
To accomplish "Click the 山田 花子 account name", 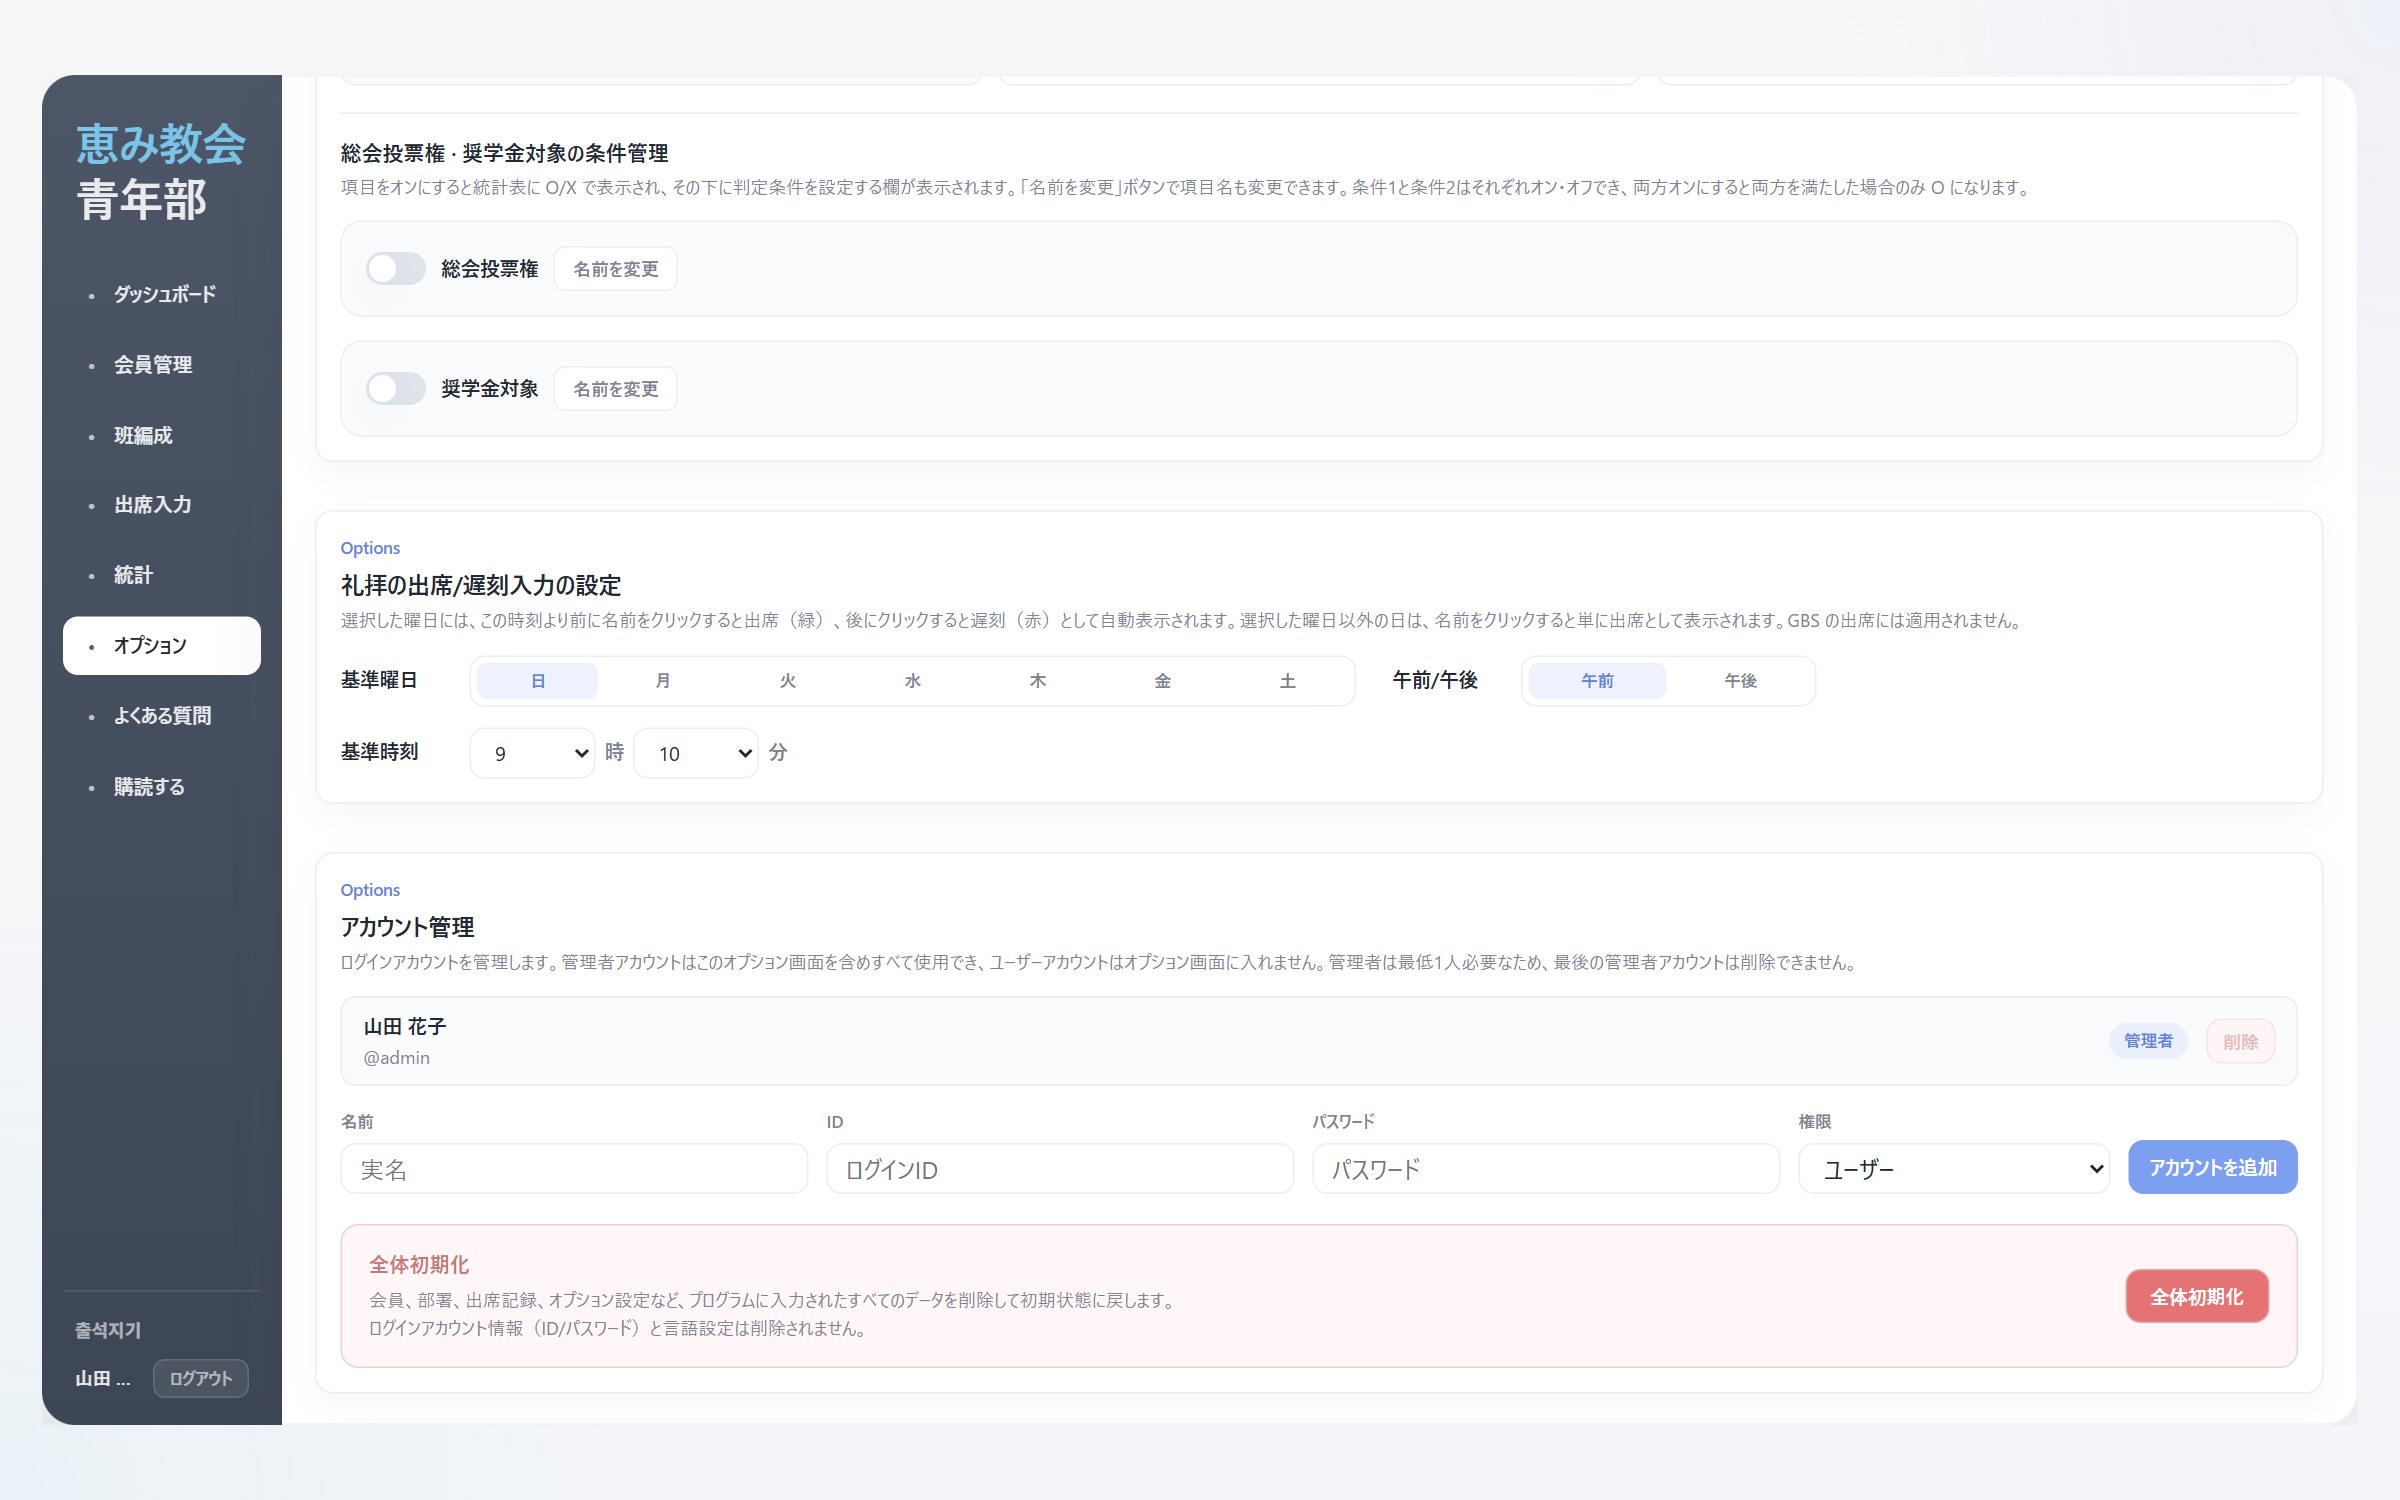I will click(x=405, y=1027).
